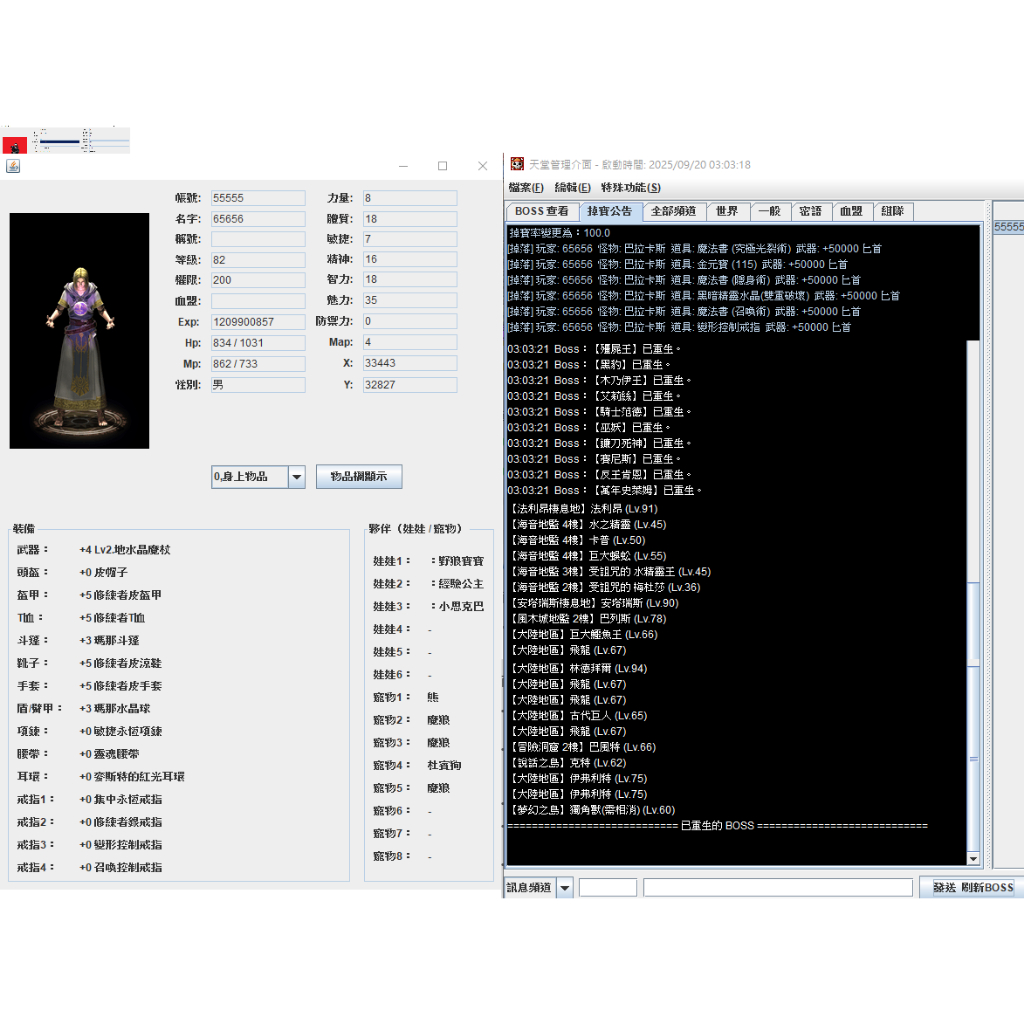Viewport: 1024px width, 1024px height.
Task: Click the Java icon in left window title bar
Action: click(x=13, y=166)
